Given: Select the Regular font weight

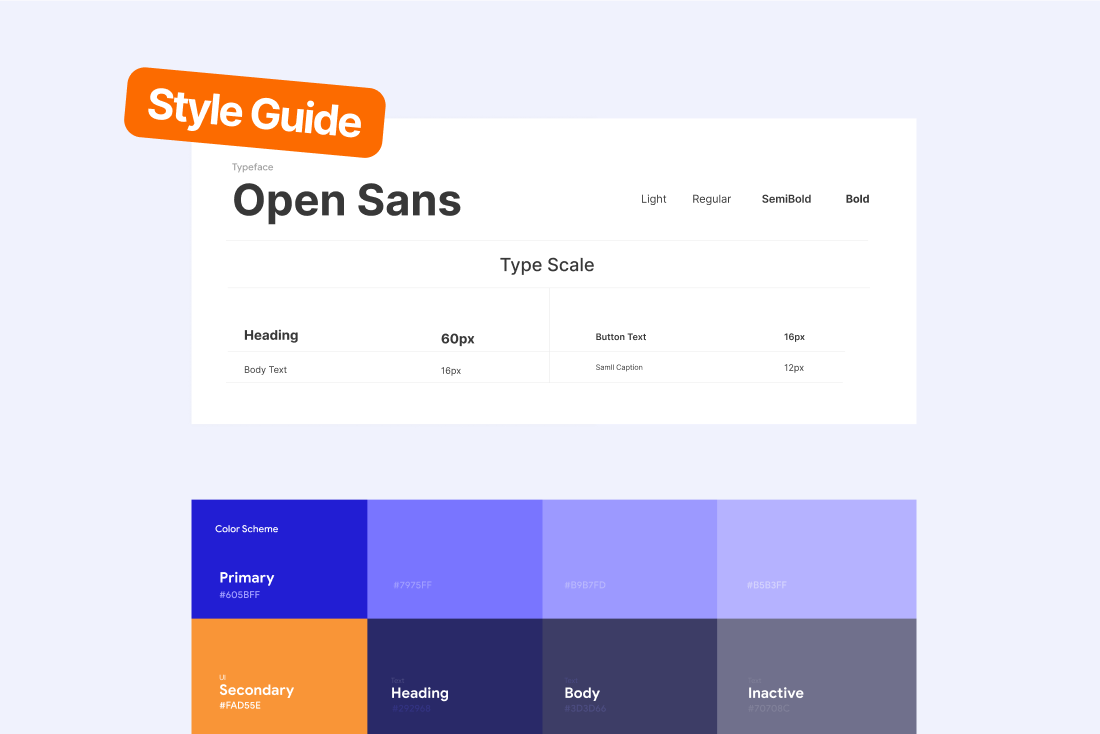Looking at the screenshot, I should point(711,199).
